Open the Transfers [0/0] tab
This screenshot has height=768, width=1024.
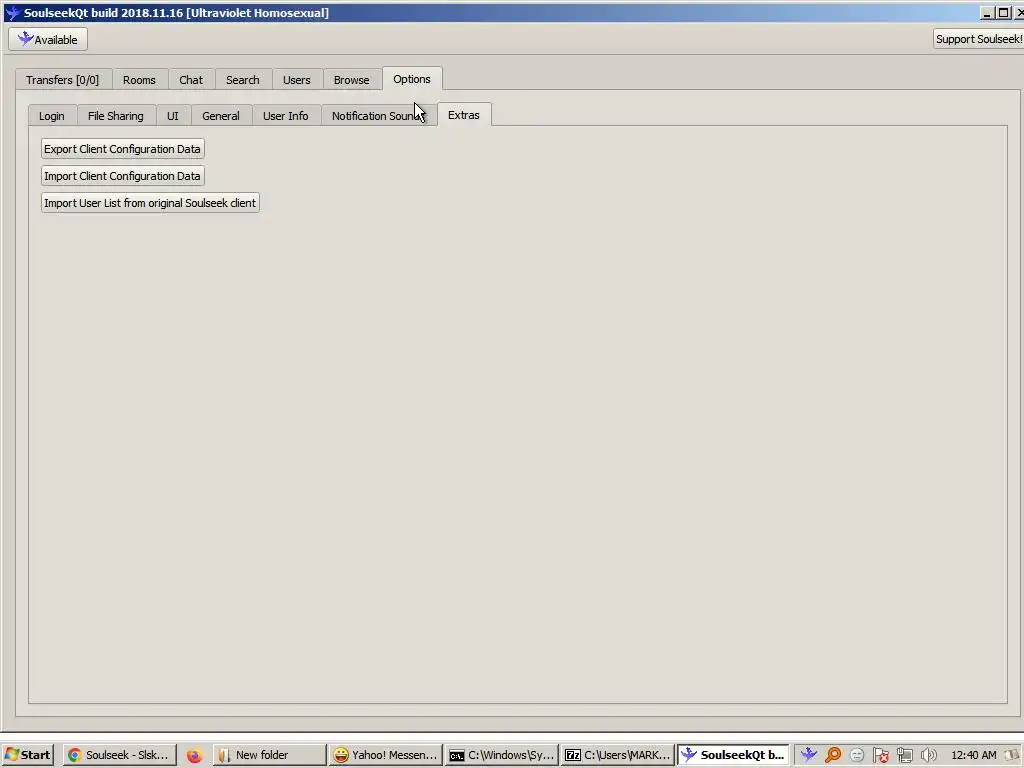pos(63,80)
